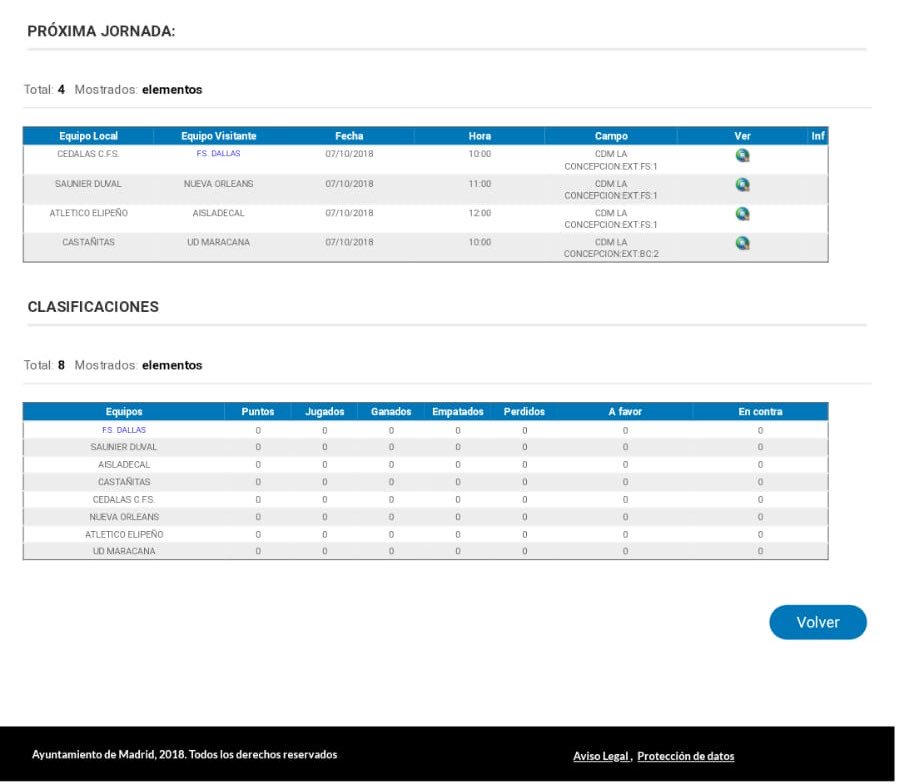Viewport: 898px width, 784px height.
Task: Click the Empatados column header
Action: pyautogui.click(x=459, y=412)
